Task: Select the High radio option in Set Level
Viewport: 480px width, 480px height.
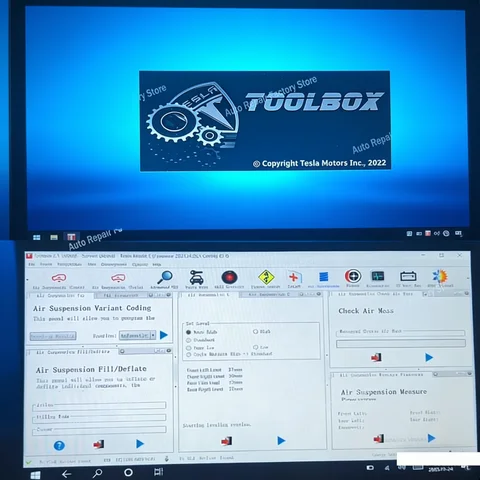Action: pos(255,331)
